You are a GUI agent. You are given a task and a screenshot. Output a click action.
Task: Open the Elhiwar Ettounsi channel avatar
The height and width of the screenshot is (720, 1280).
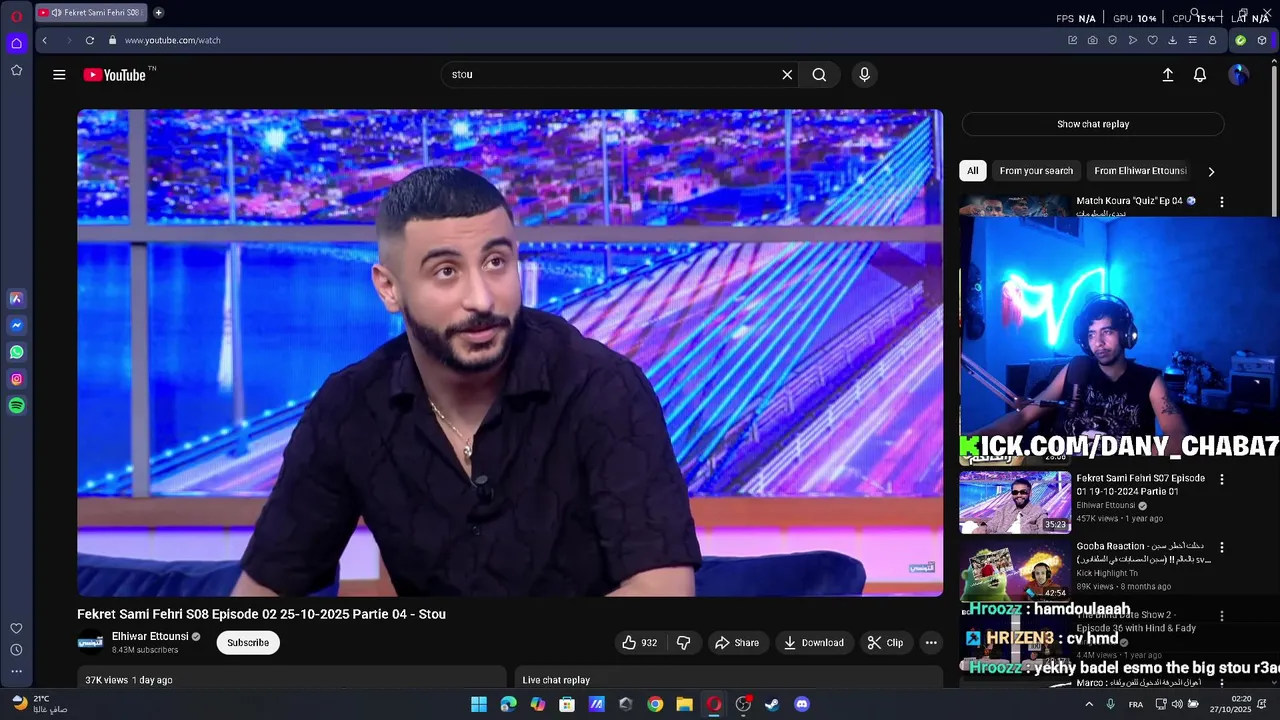tap(90, 643)
